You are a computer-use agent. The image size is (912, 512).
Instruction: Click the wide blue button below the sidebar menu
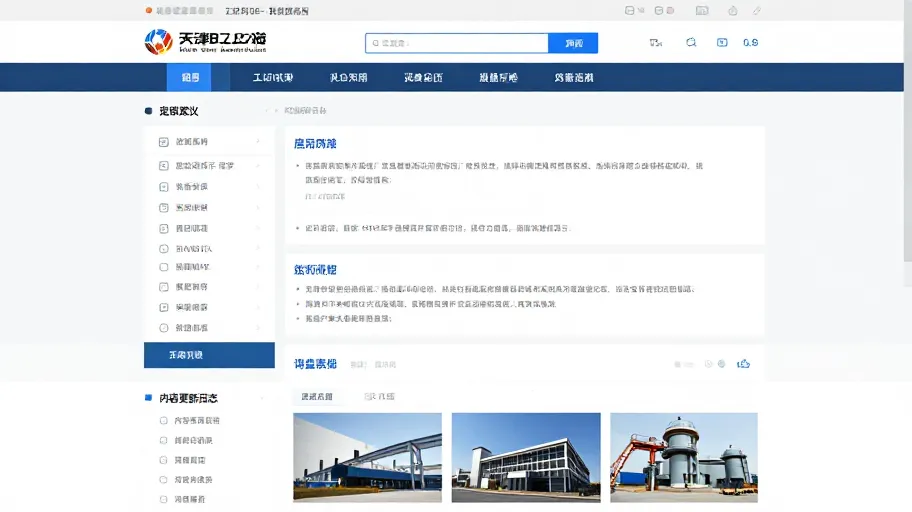coord(209,355)
